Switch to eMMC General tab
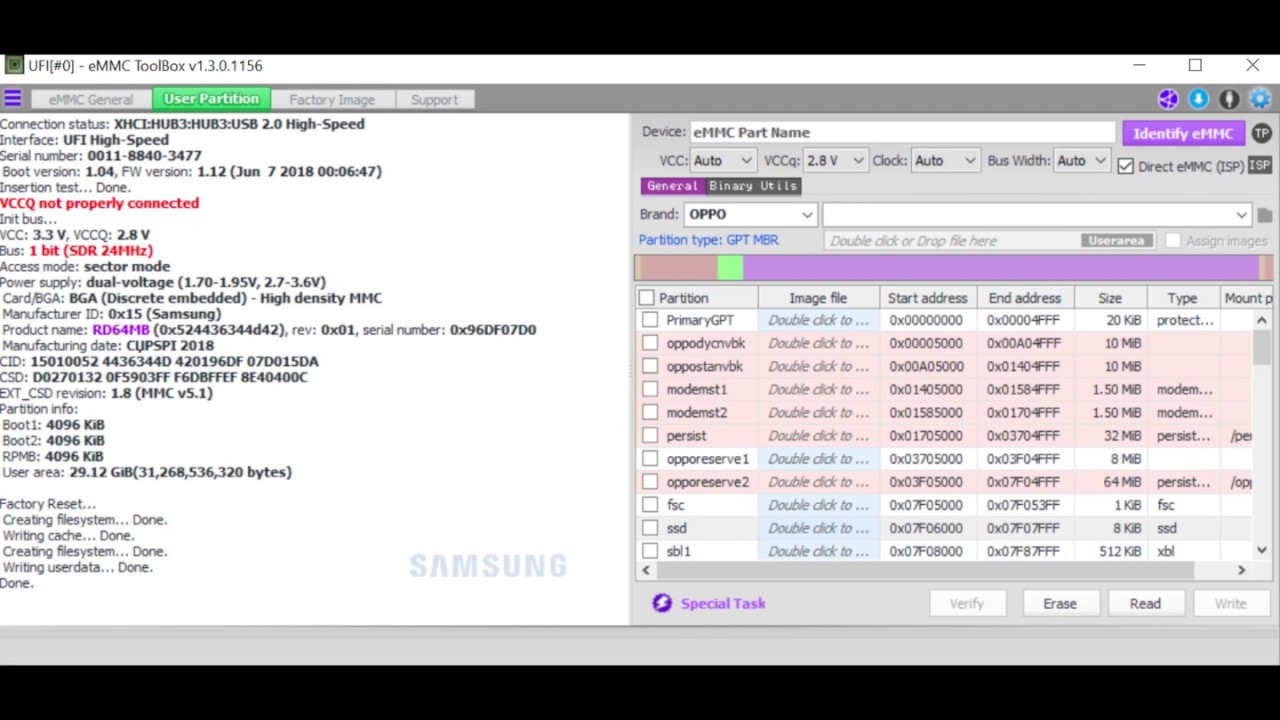The height and width of the screenshot is (720, 1280). [x=91, y=99]
